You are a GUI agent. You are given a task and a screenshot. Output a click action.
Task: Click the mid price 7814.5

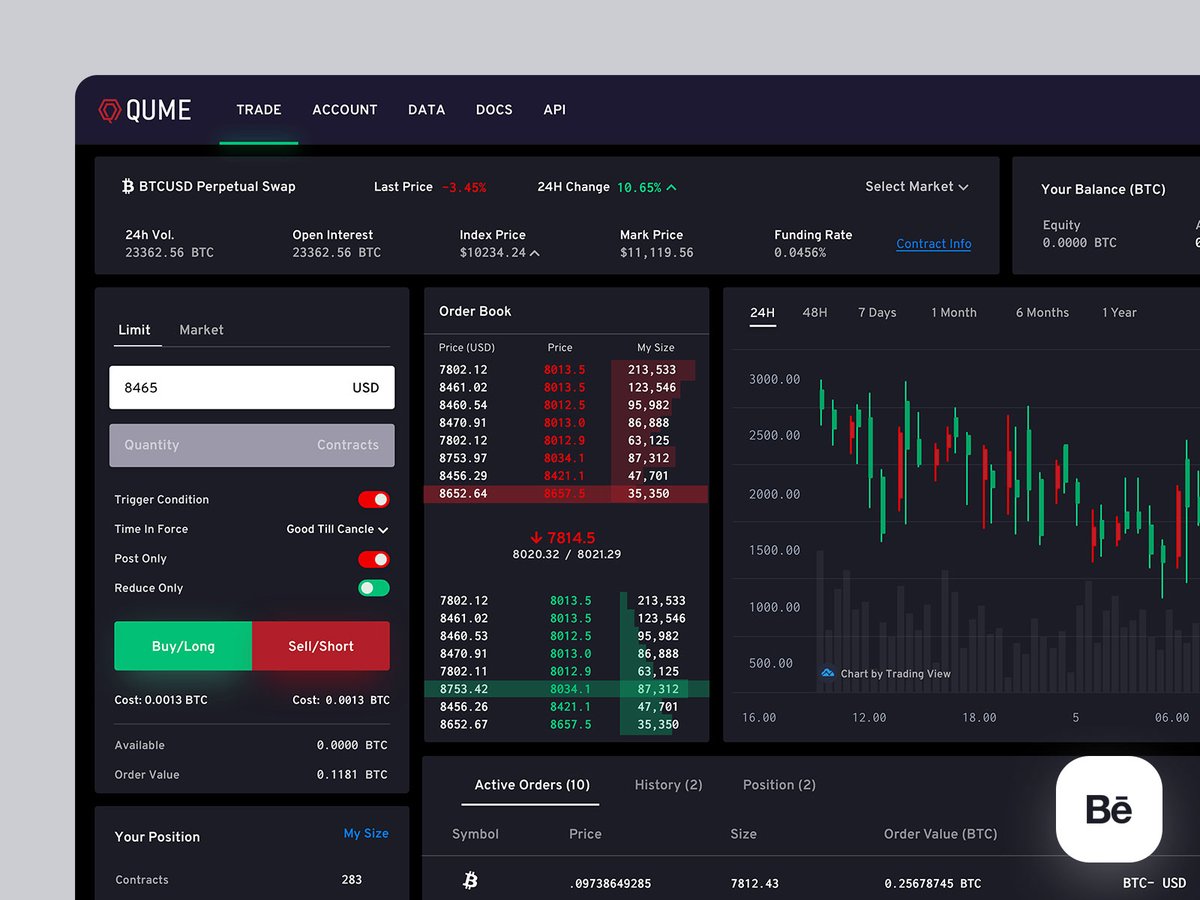(x=571, y=538)
